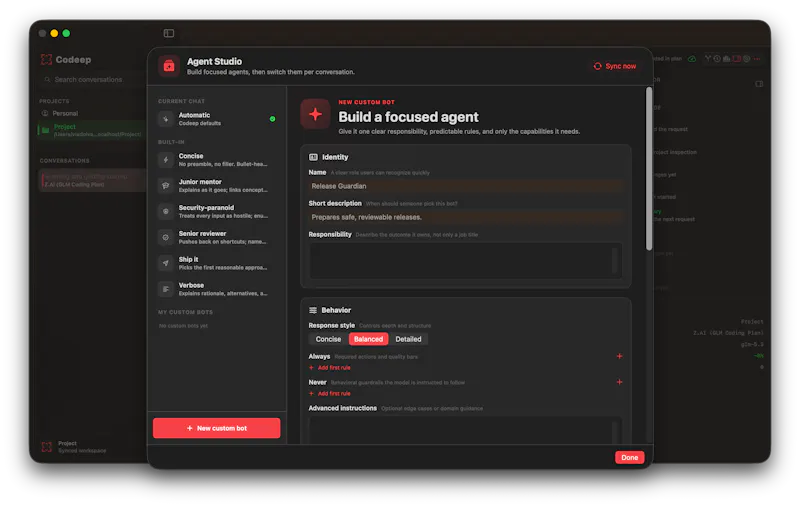This screenshot has height=508, width=800.
Task: Open the green Project folder in main sidebar
Action: pos(92,130)
